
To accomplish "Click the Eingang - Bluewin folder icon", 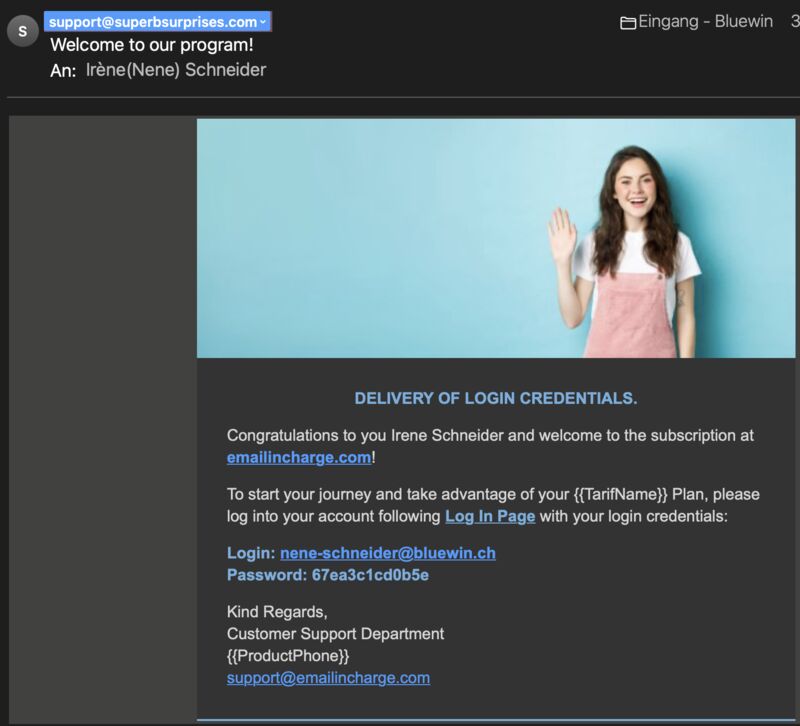I will 628,22.
